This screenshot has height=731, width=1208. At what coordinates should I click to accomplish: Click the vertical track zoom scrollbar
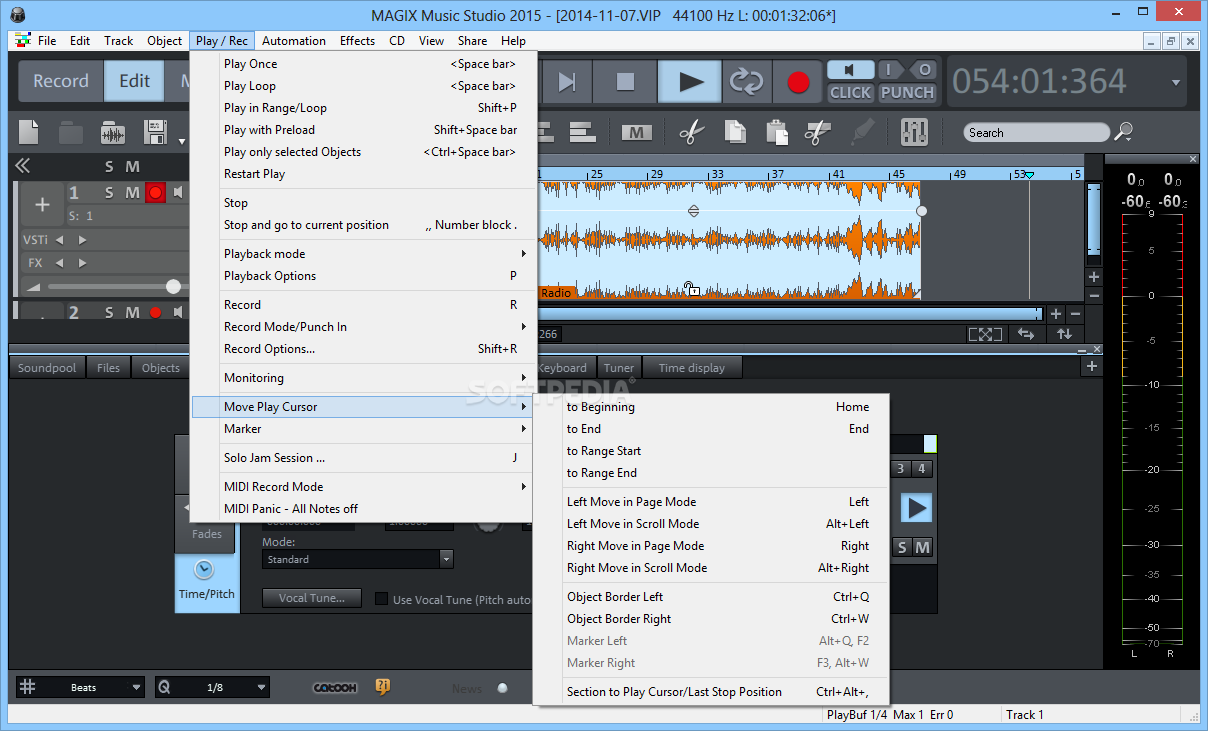pos(1093,219)
